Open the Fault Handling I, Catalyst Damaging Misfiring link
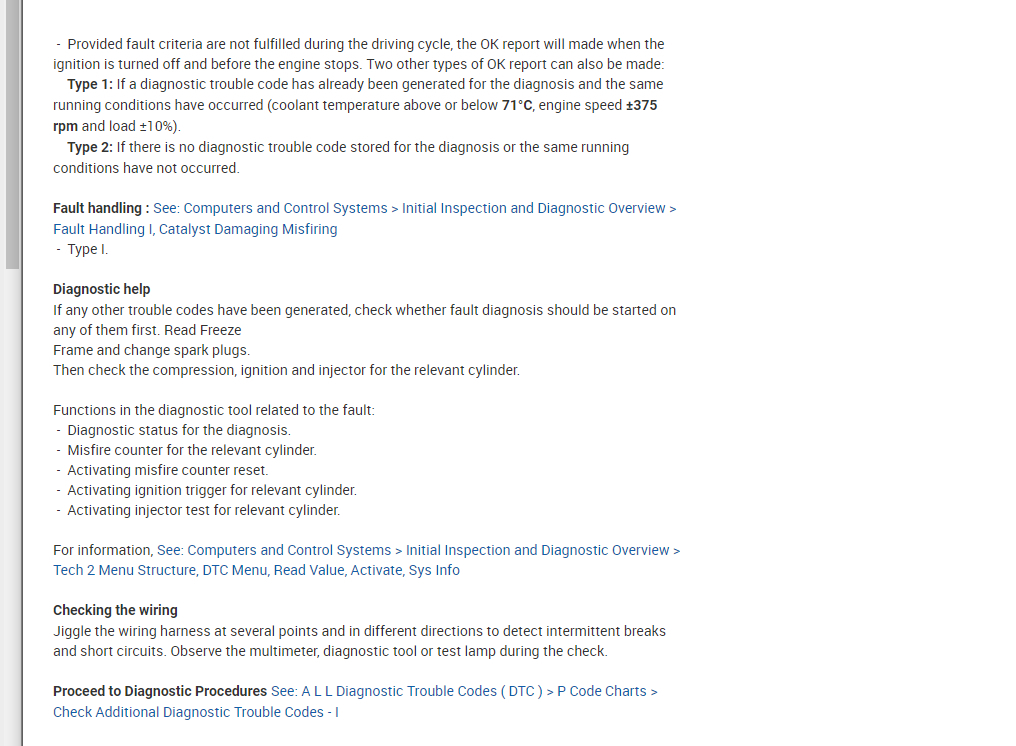This screenshot has width=1016, height=746. click(x=195, y=229)
